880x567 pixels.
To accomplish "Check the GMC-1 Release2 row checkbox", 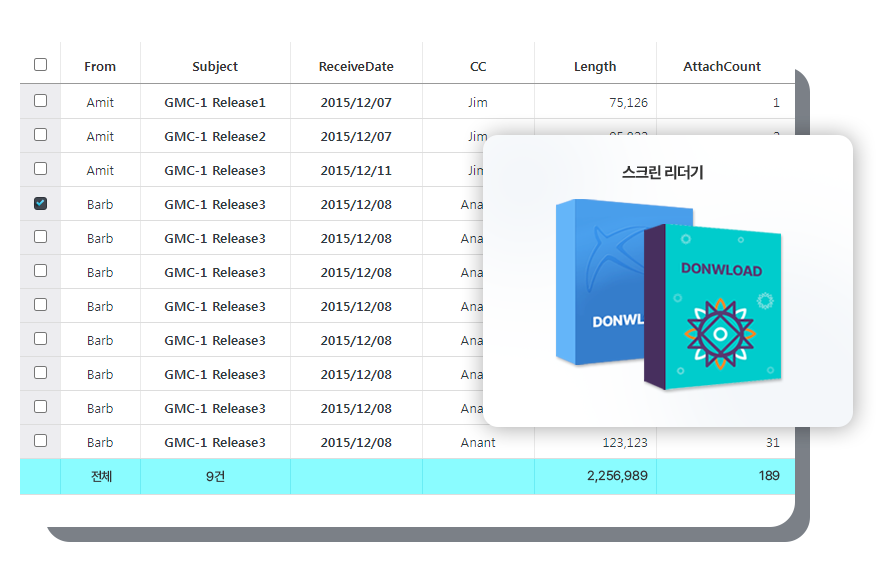I will tap(40, 135).
